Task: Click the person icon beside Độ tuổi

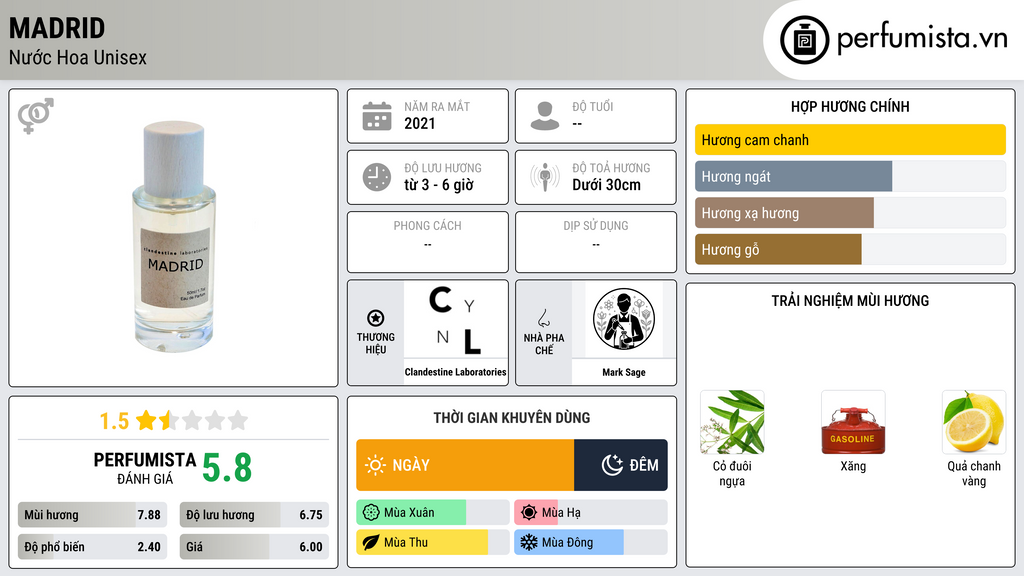Action: [545, 116]
